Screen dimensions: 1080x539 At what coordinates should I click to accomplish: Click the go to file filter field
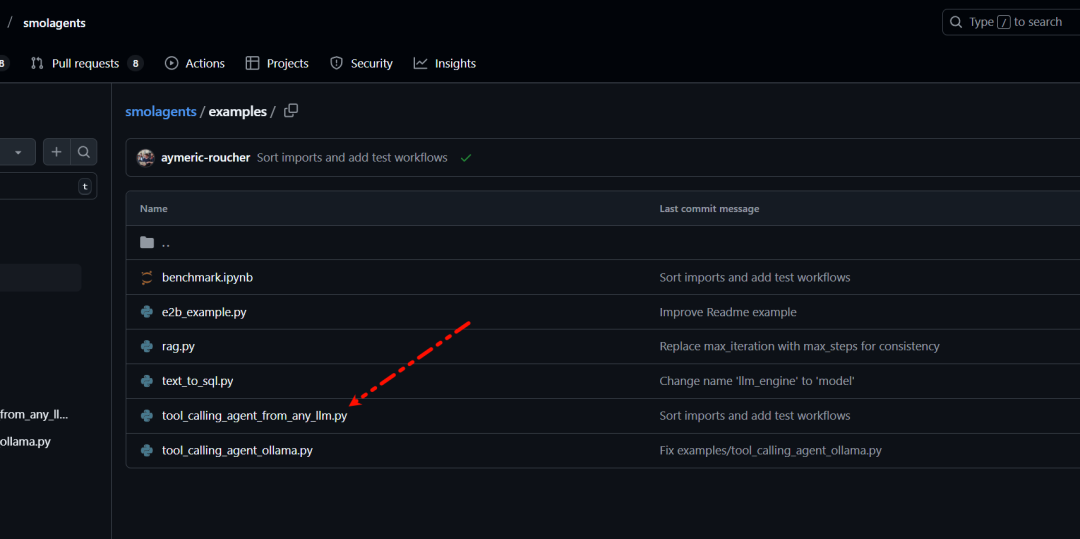click(x=48, y=186)
